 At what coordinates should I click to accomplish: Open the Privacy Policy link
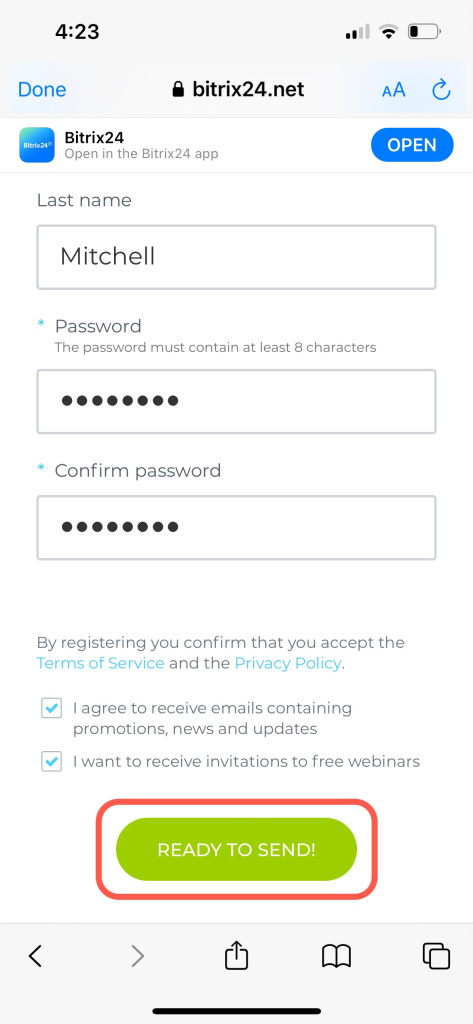click(x=287, y=664)
